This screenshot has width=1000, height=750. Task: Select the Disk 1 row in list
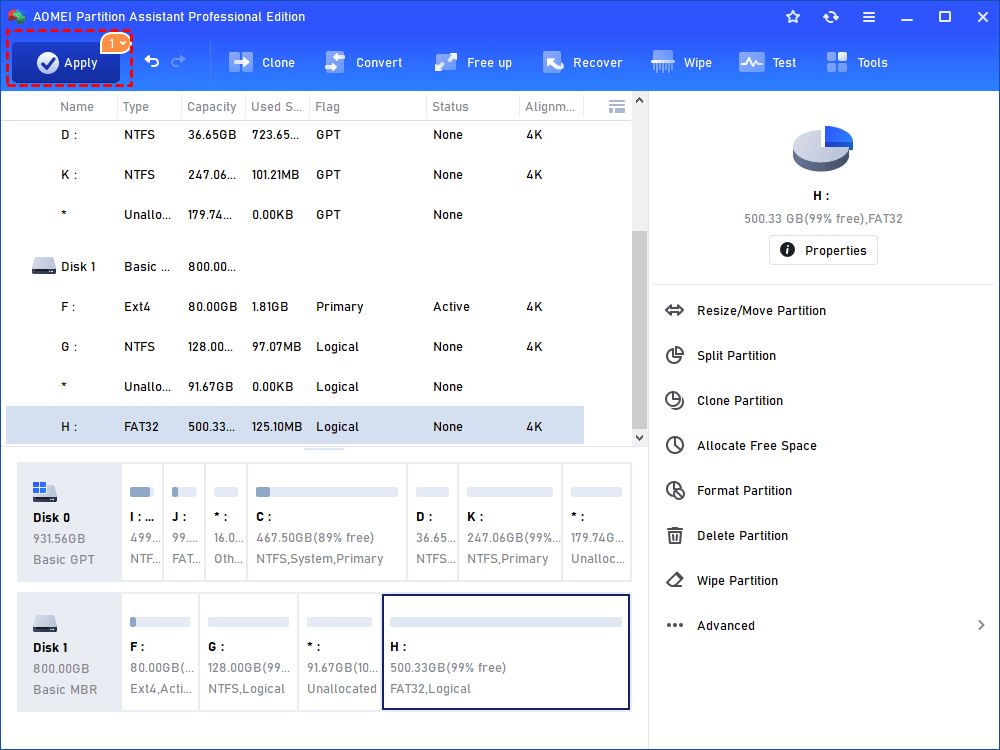[295, 267]
